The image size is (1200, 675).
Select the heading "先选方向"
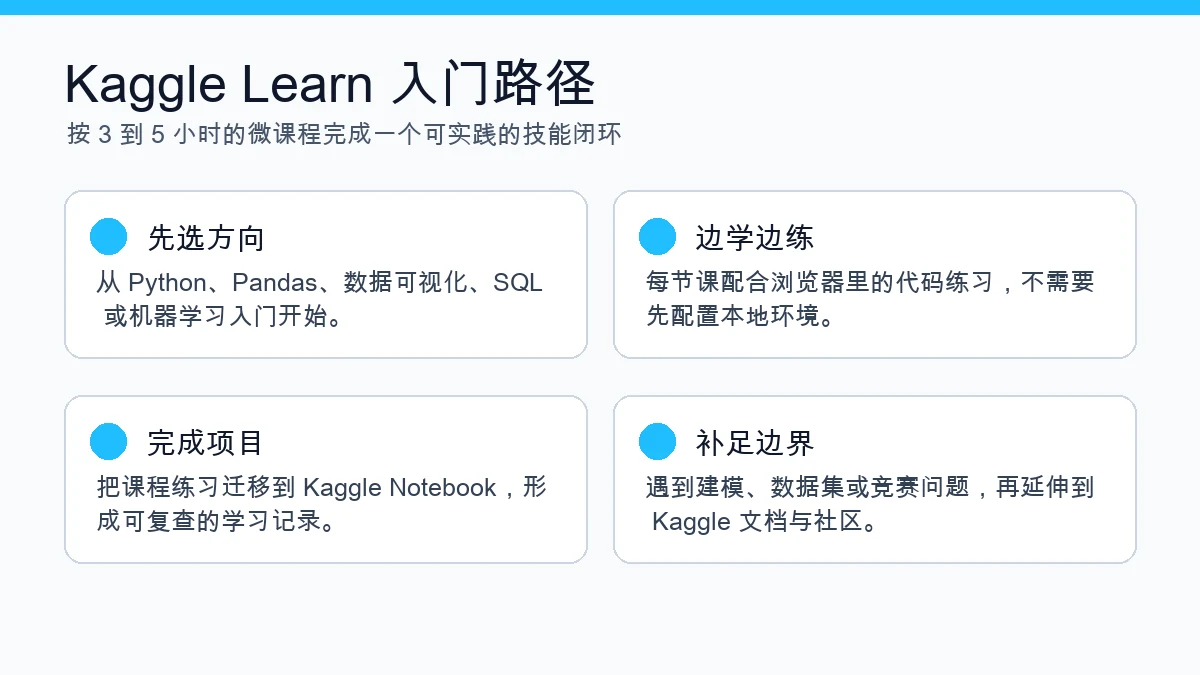pyautogui.click(x=206, y=238)
